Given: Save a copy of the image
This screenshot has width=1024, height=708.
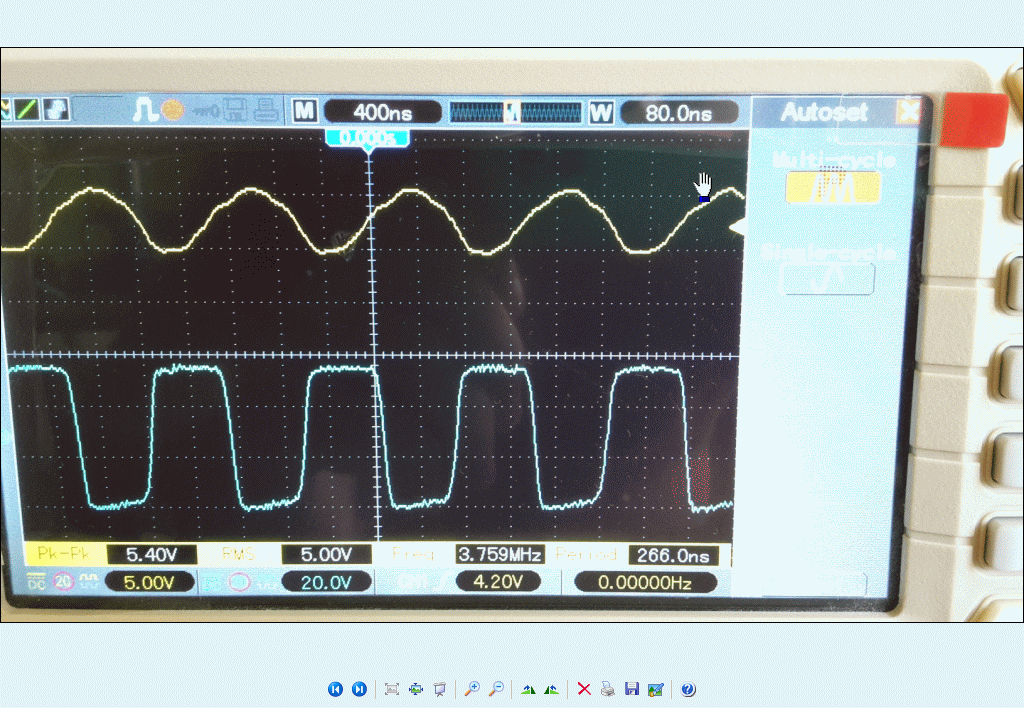Looking at the screenshot, I should tap(631, 689).
